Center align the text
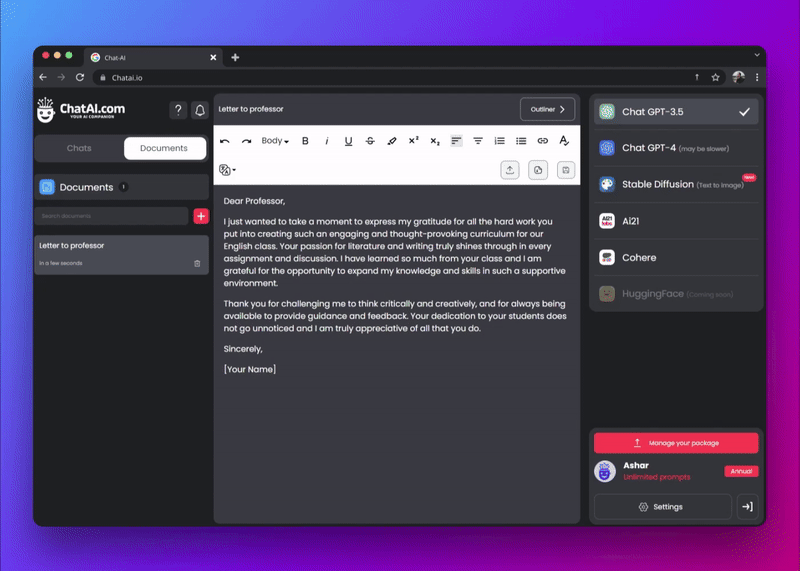Screen dimensions: 800x571 [x=478, y=141]
